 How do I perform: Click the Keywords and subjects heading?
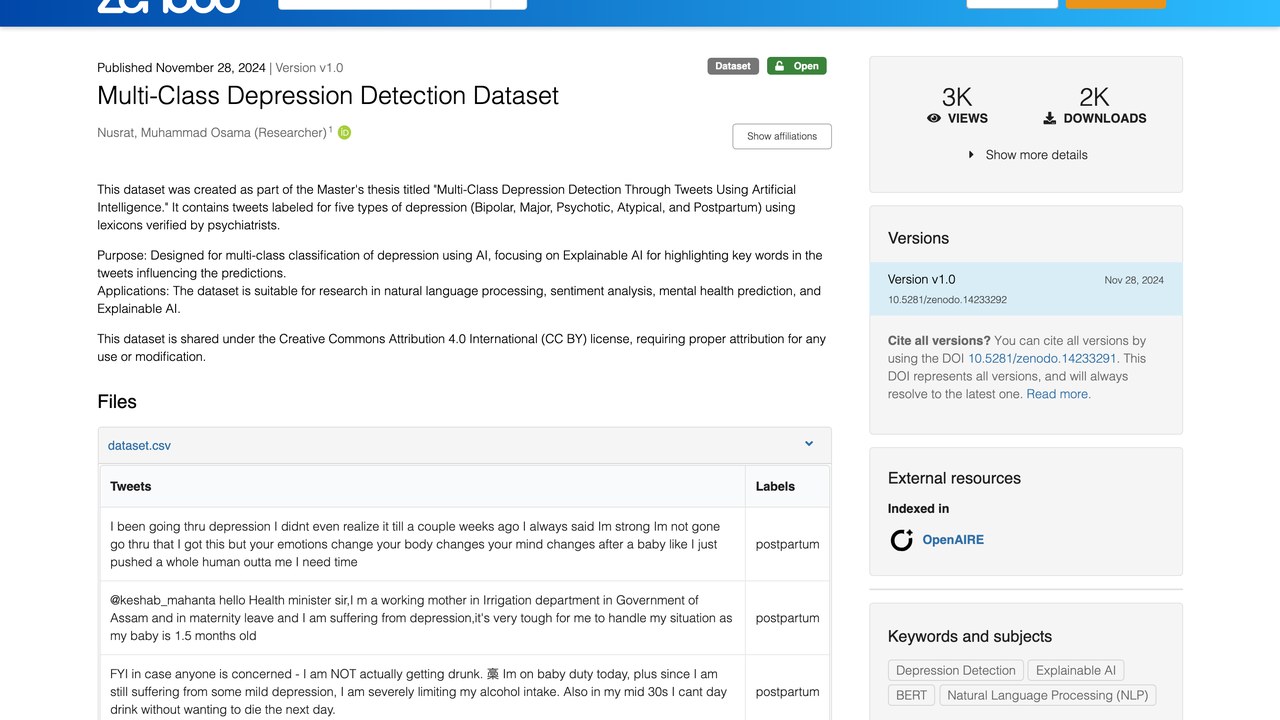pos(970,637)
